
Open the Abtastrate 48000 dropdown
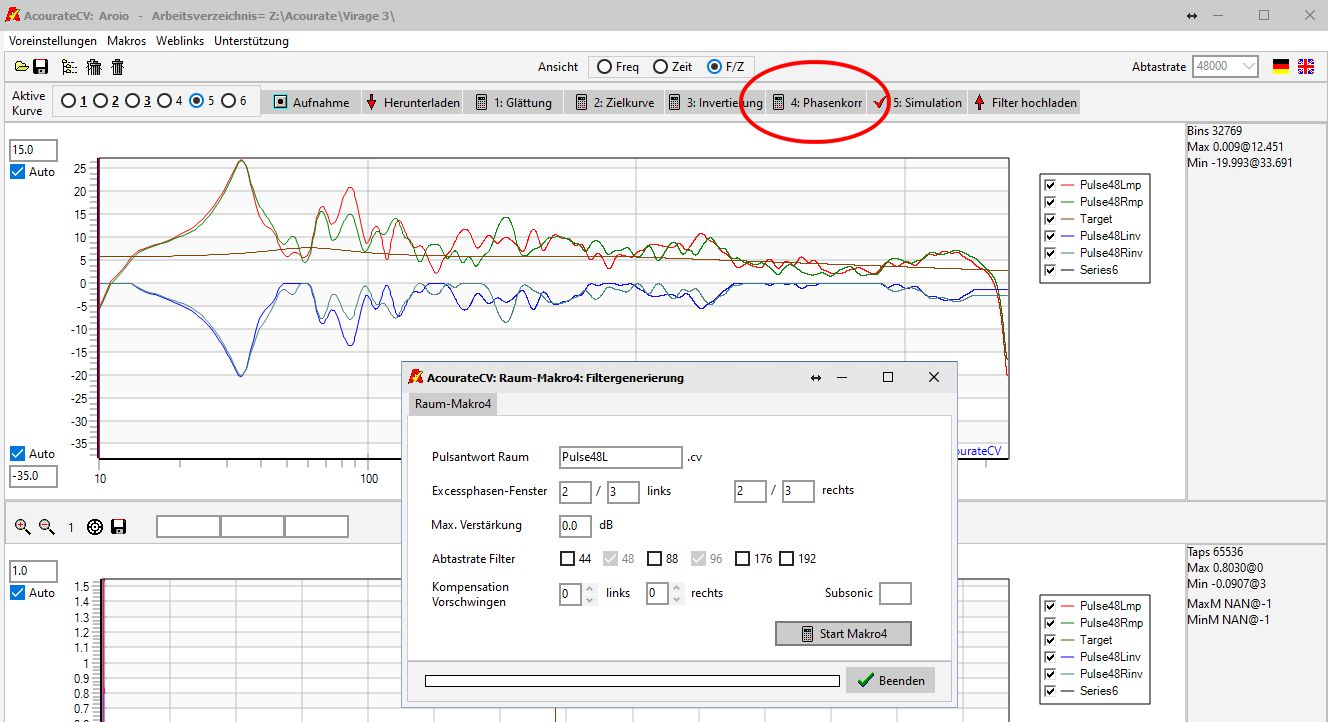[1248, 66]
